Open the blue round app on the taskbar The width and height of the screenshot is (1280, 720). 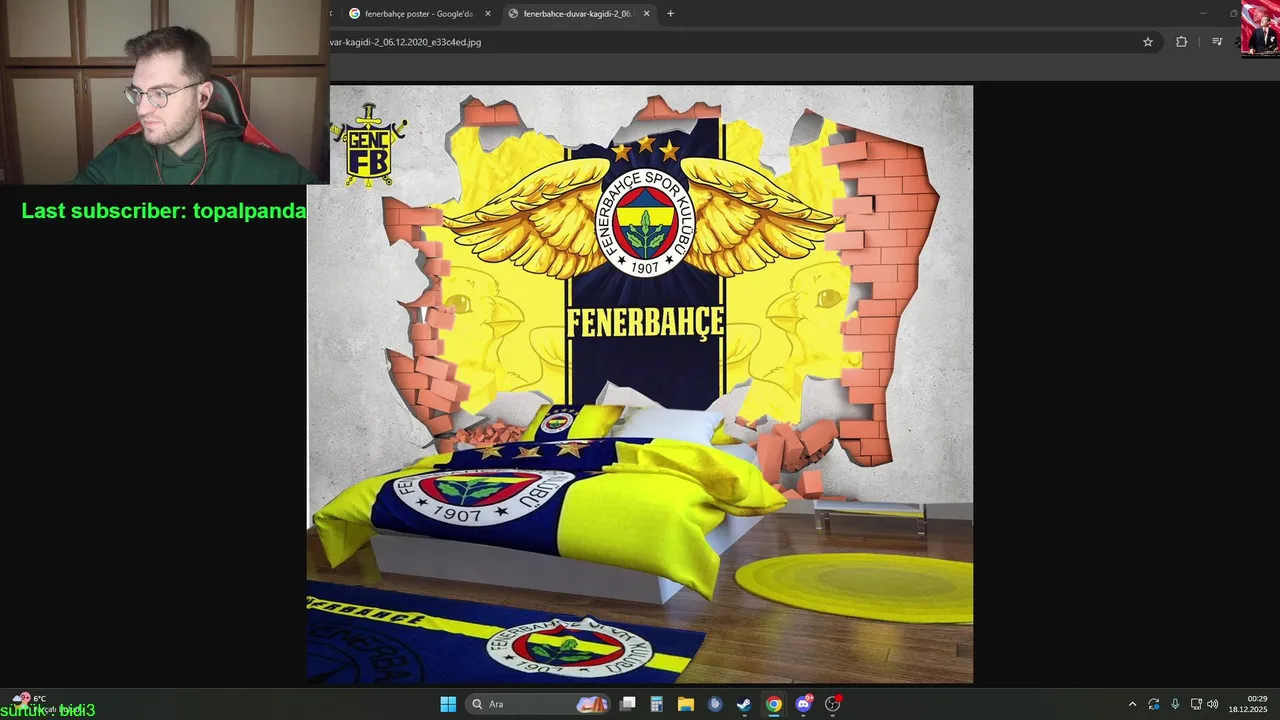[714, 704]
